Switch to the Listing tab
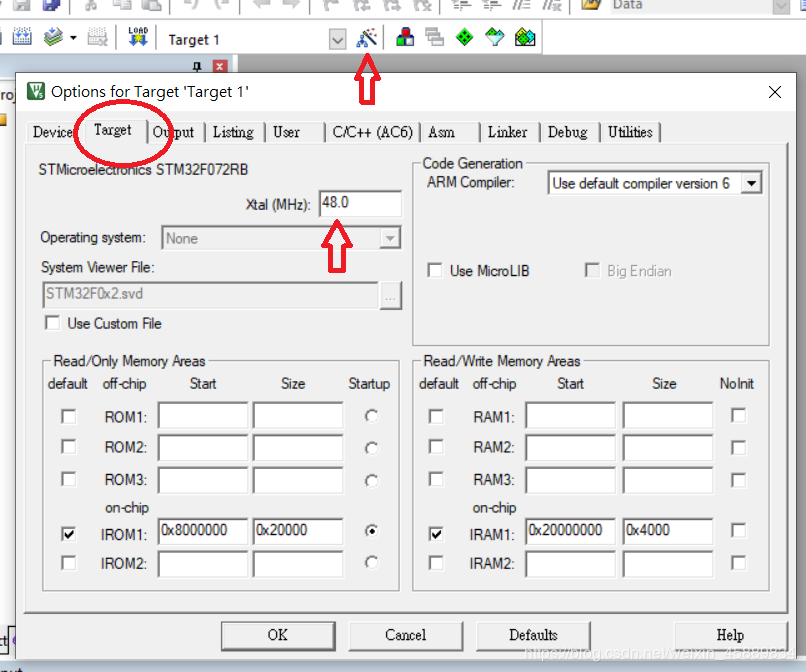806x672 pixels. coord(233,132)
